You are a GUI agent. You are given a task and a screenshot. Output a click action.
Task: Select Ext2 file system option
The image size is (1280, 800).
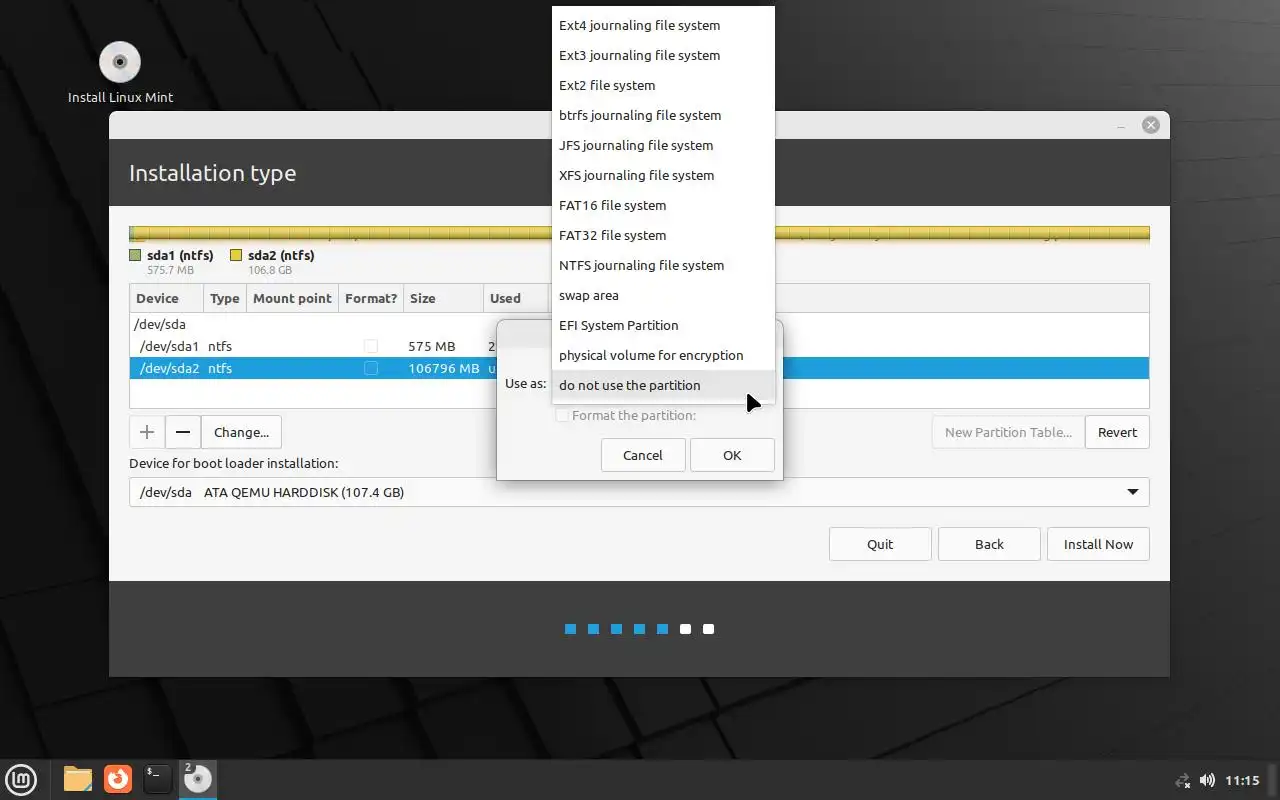[x=663, y=85]
